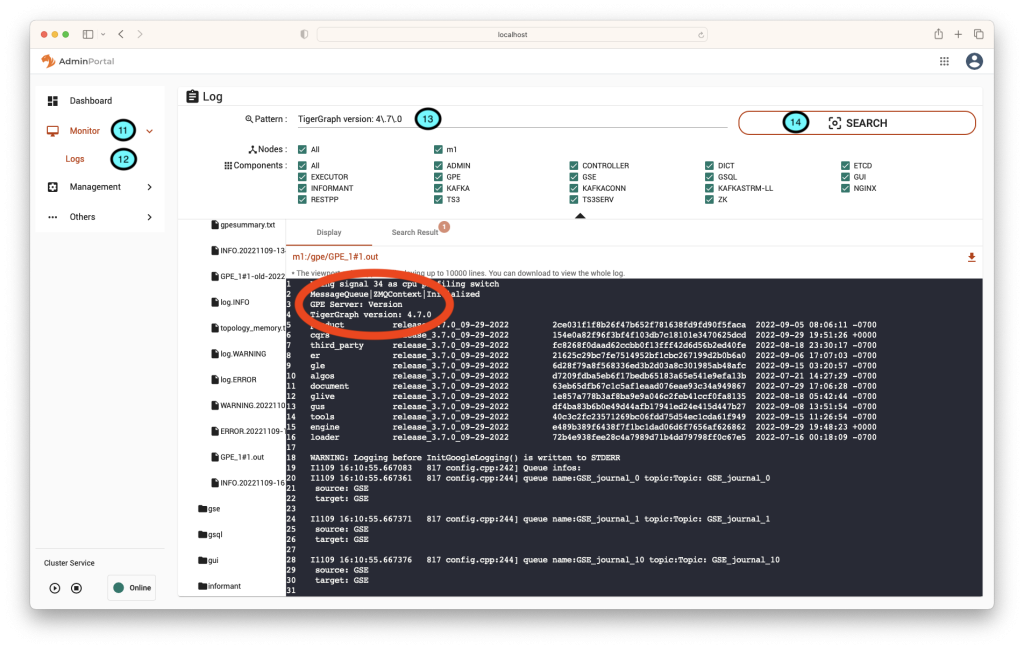Start cluster service with play icon

point(55,588)
